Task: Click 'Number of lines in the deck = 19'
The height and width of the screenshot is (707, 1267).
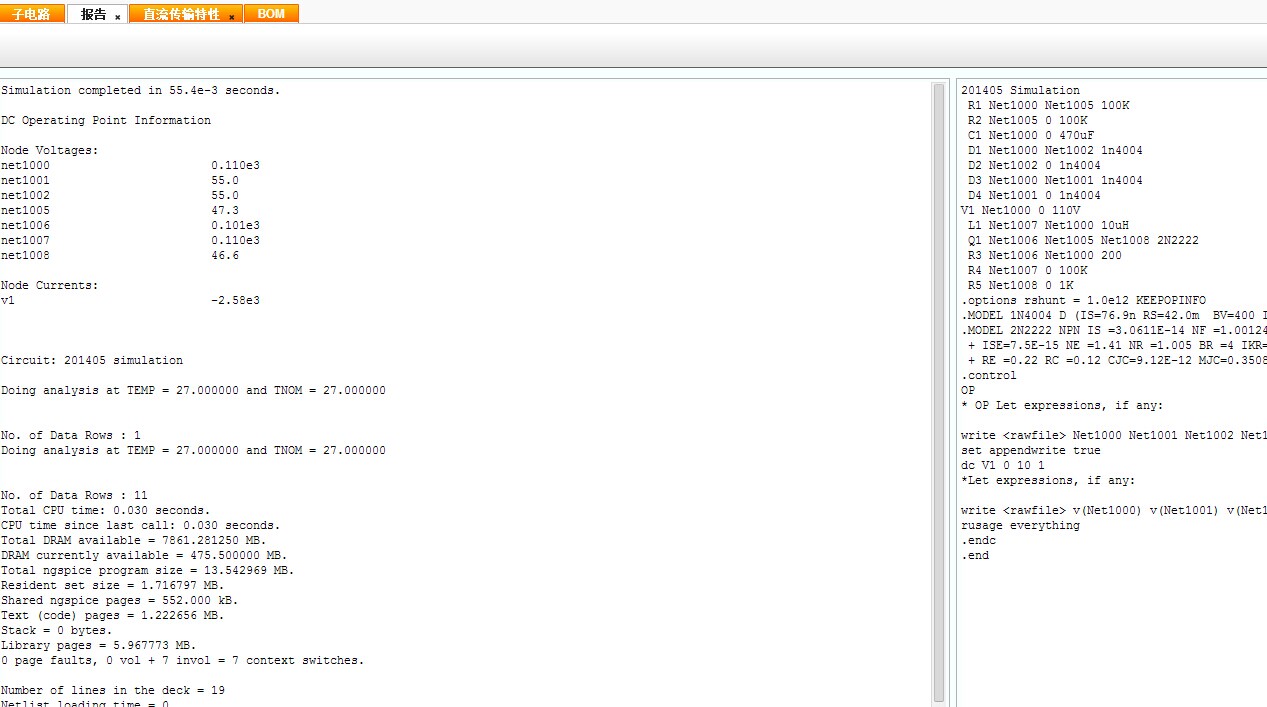Action: 113,690
